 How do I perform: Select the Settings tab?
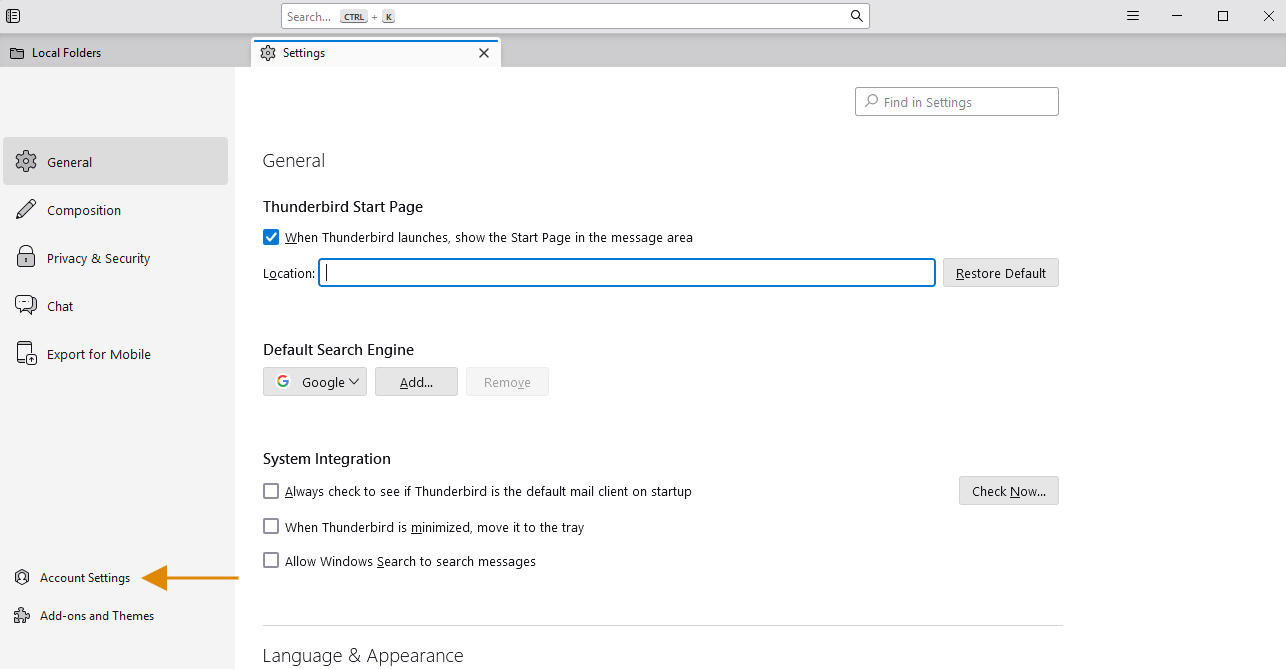[375, 53]
